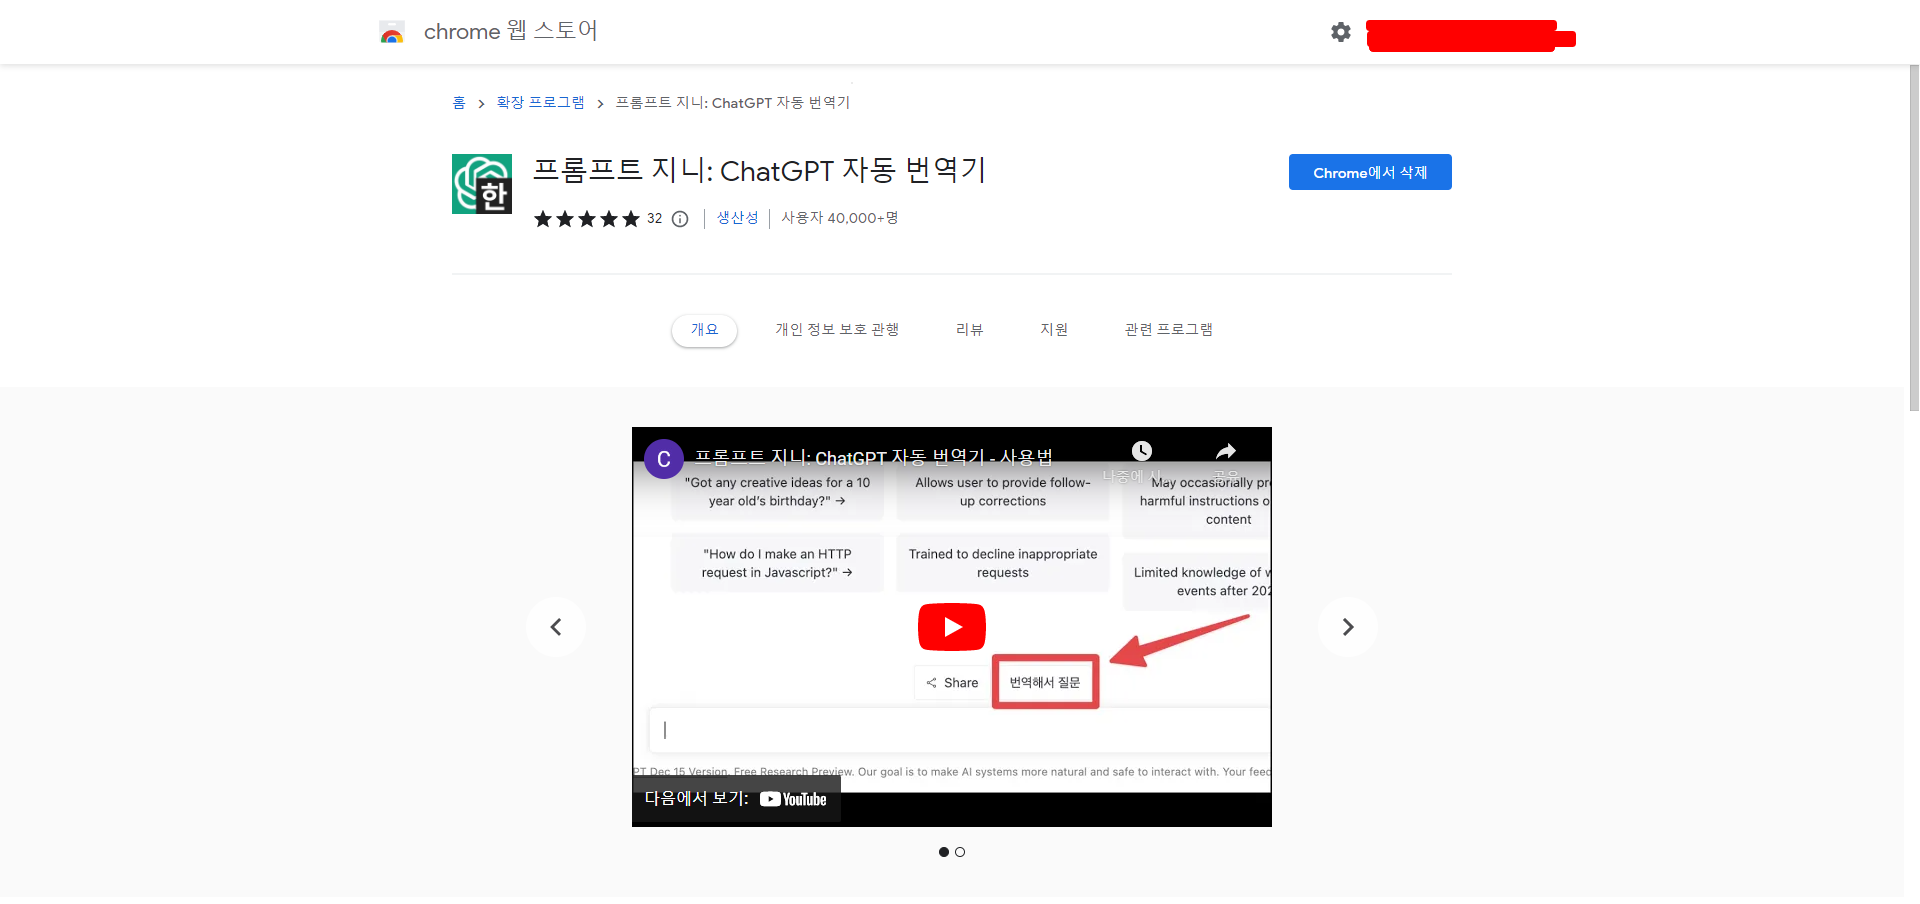
Task: Click the extension title 프롬프트 지니 heading
Action: click(x=759, y=171)
